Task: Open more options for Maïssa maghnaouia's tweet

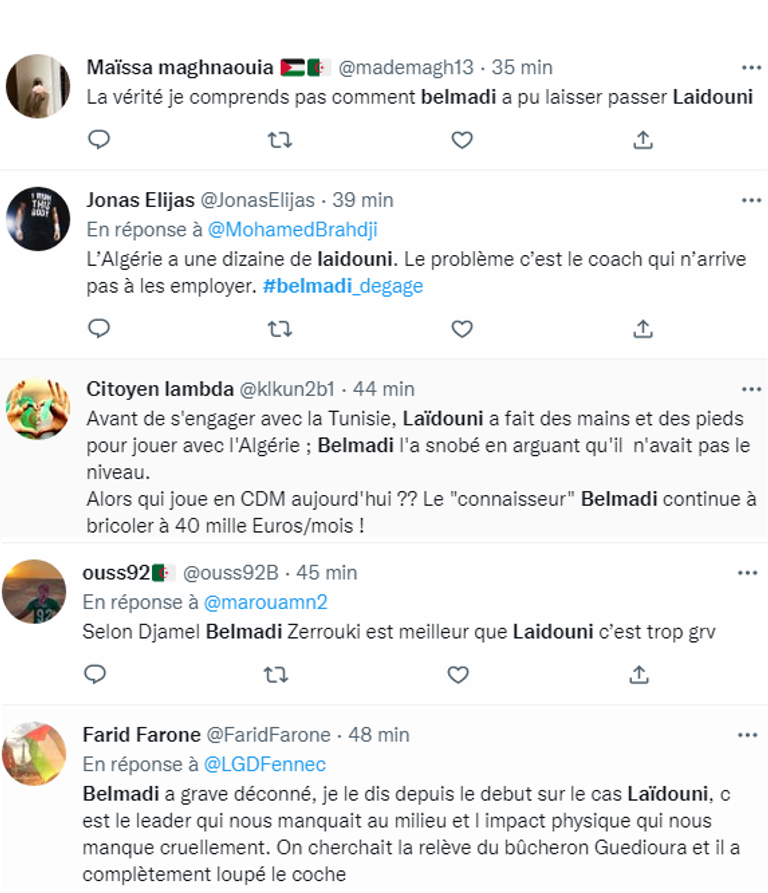Action: click(750, 68)
